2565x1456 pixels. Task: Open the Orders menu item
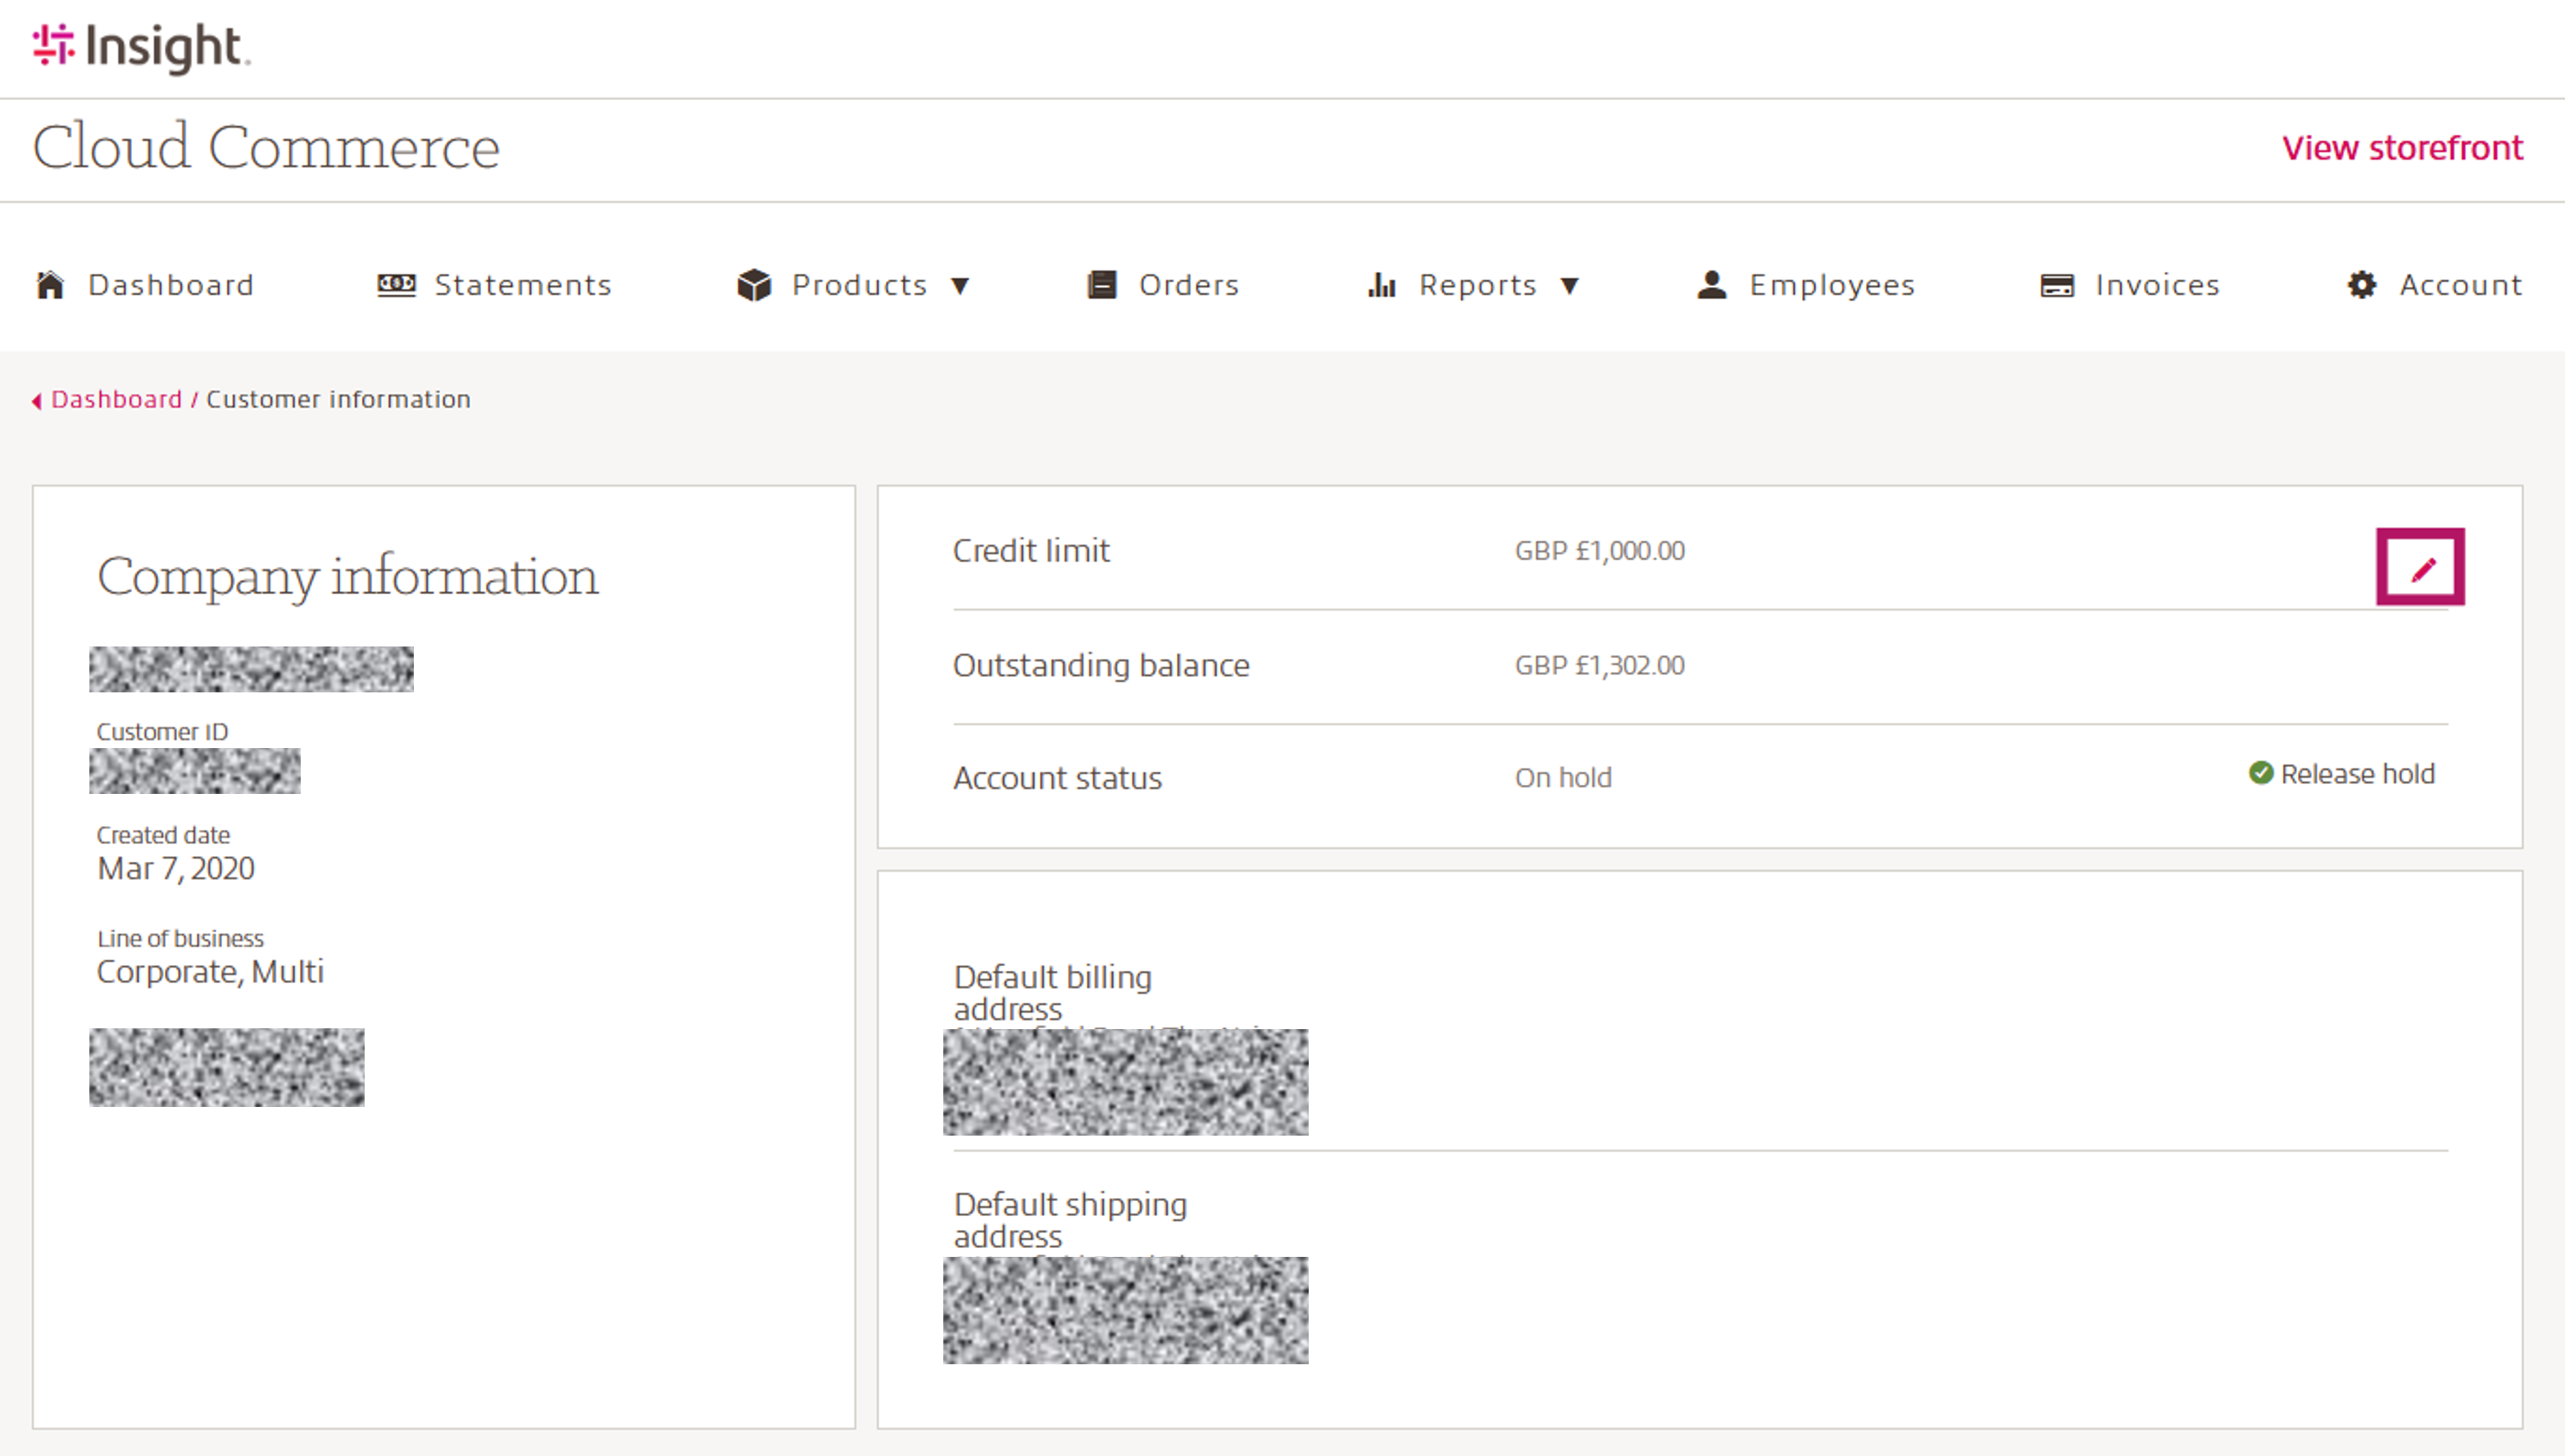(1189, 285)
